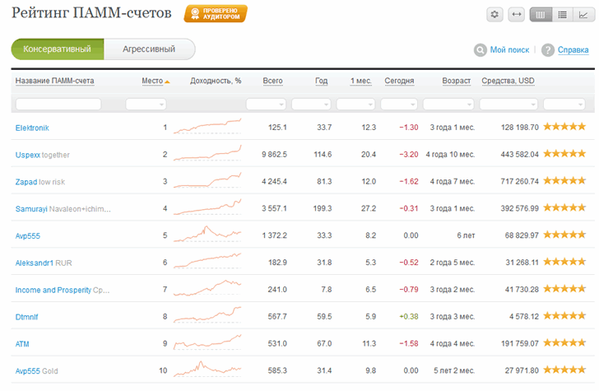The height and width of the screenshot is (391, 599).
Task: Open the profitability sparkline for Dtmnlf
Action: click(207, 315)
